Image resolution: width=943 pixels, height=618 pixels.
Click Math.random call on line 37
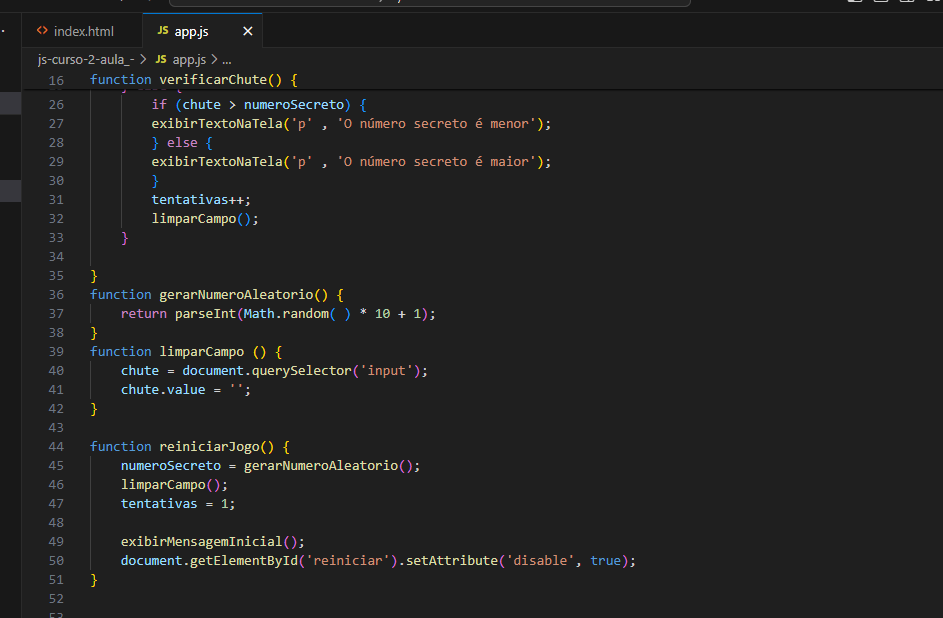pyautogui.click(x=297, y=314)
